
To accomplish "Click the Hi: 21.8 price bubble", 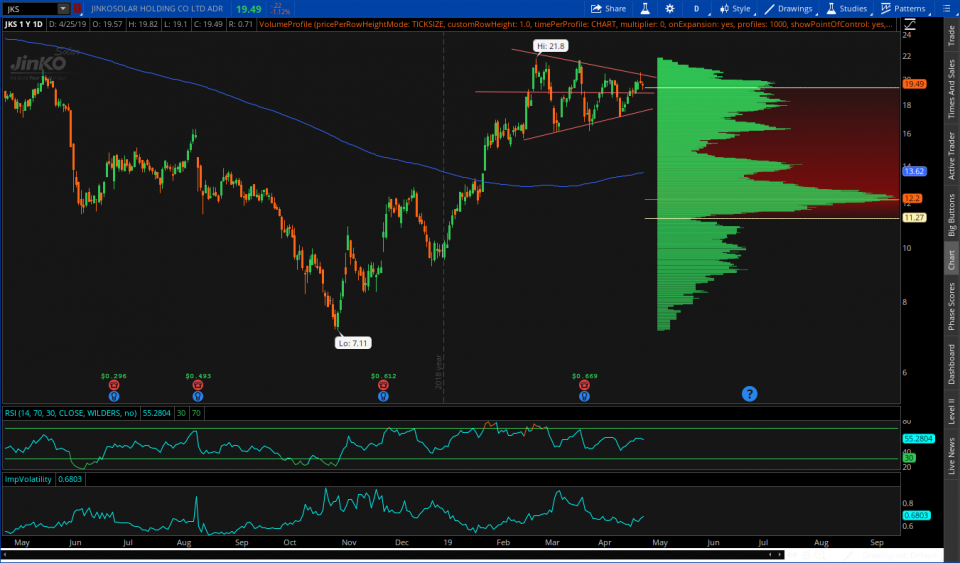I will coord(550,46).
